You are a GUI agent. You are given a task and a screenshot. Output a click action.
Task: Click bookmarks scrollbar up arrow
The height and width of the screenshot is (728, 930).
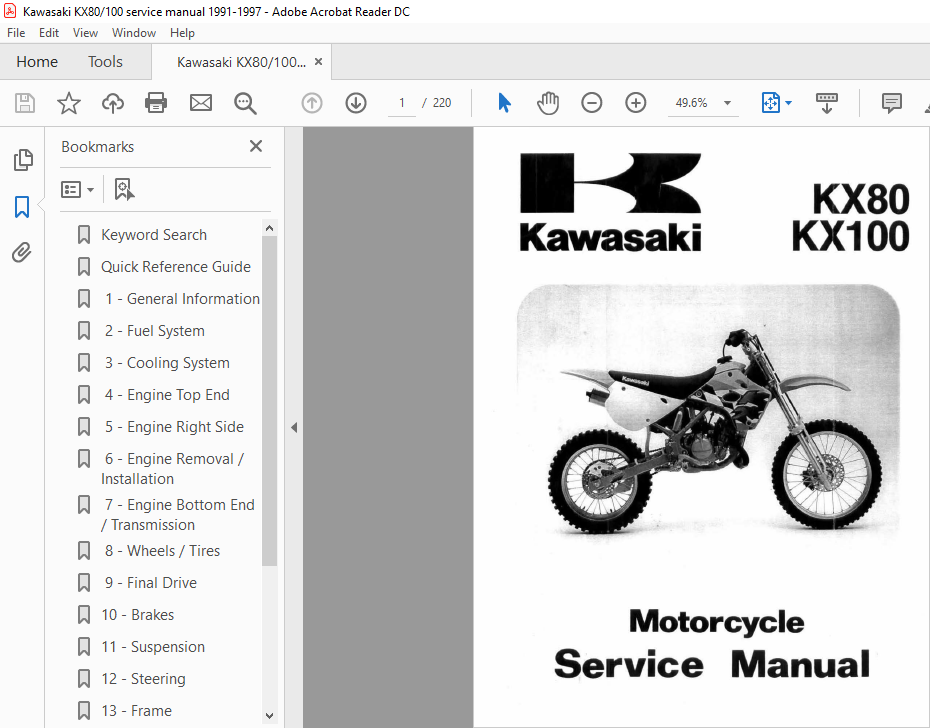click(269, 228)
